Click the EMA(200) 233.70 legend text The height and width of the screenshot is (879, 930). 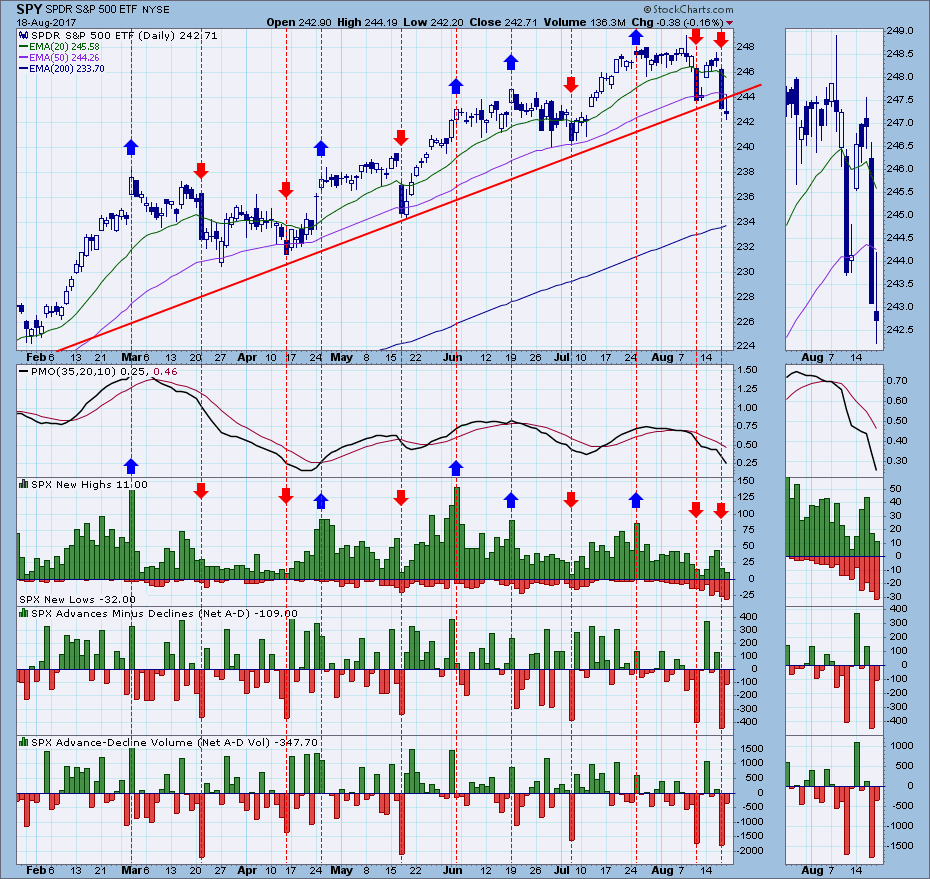click(x=66, y=69)
